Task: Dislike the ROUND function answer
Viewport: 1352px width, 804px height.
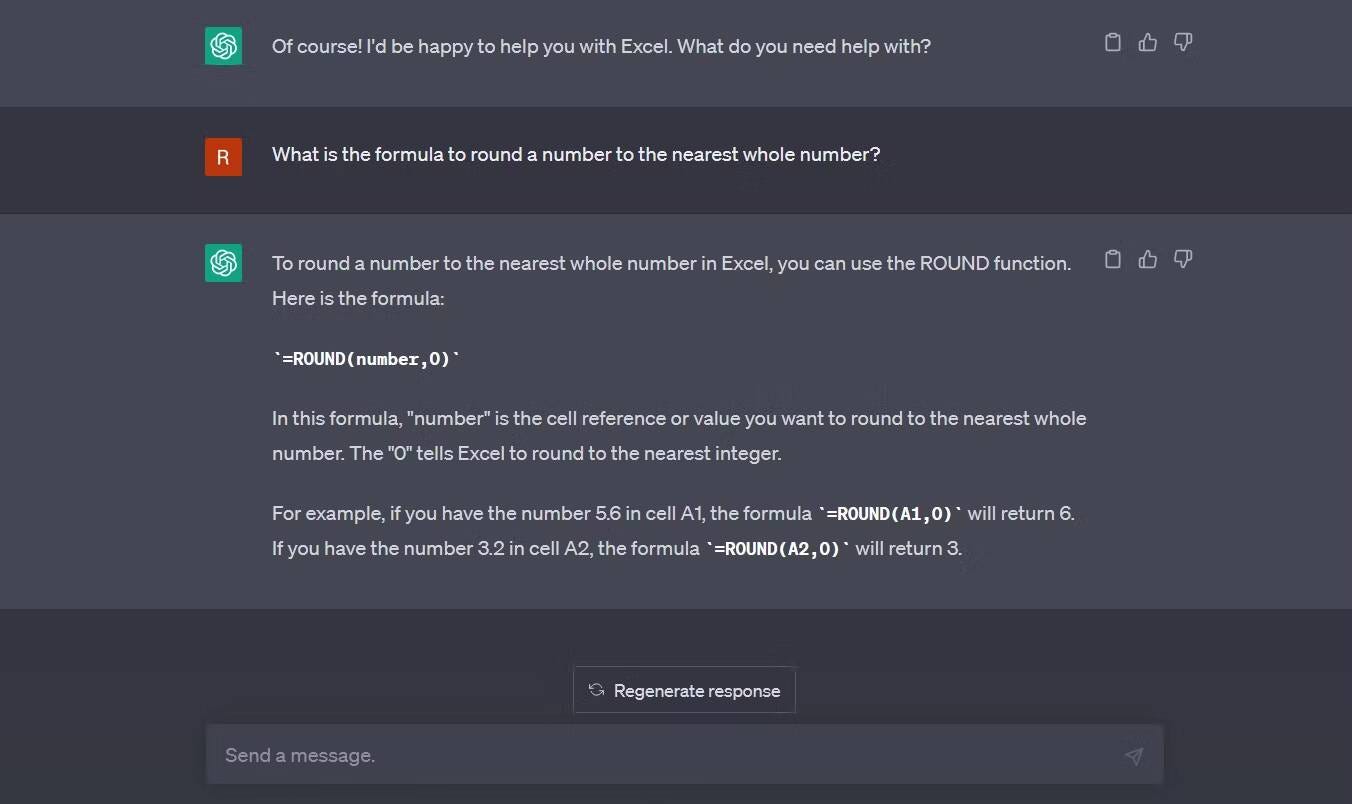Action: [1183, 259]
